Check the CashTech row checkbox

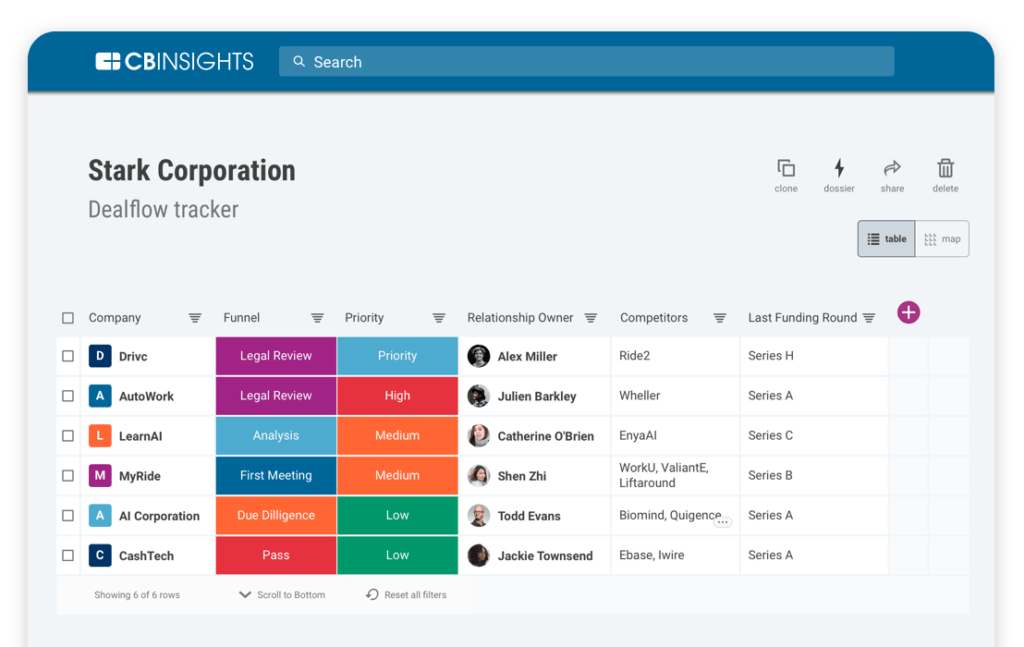68,555
